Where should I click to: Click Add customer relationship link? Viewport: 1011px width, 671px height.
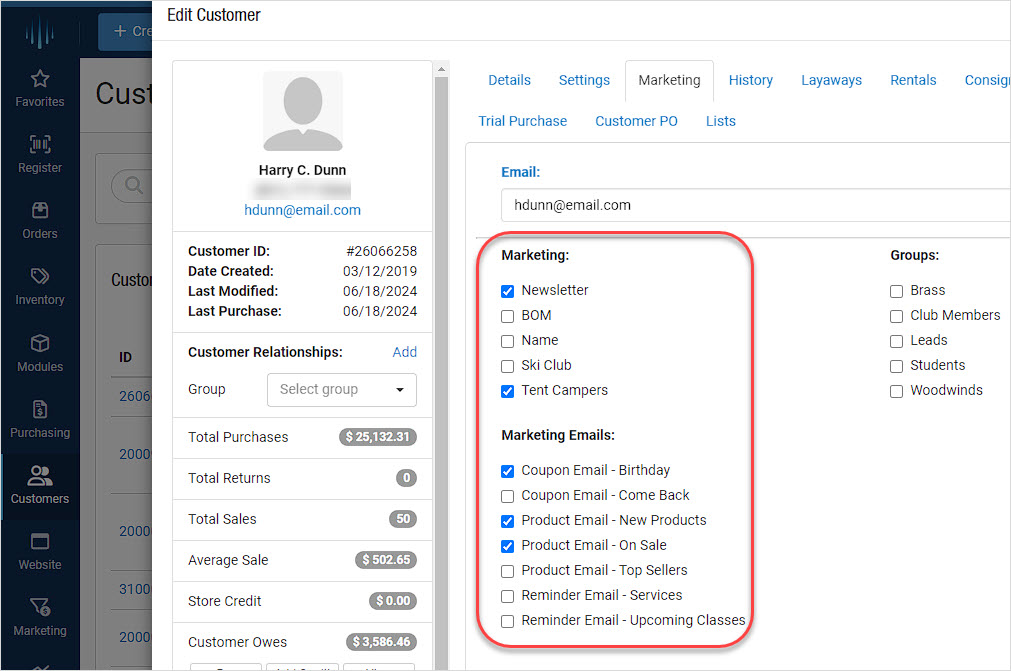click(x=404, y=352)
